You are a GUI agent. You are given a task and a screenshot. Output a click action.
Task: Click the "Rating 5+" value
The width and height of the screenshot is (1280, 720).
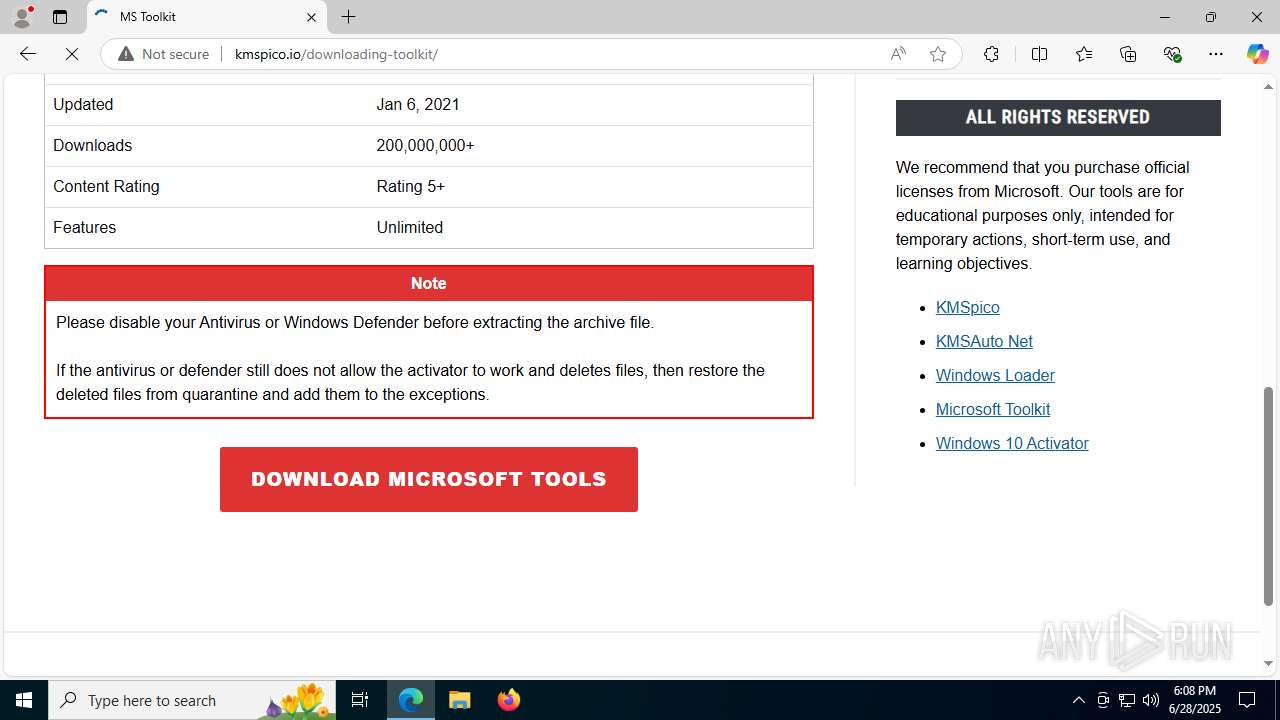coord(410,186)
